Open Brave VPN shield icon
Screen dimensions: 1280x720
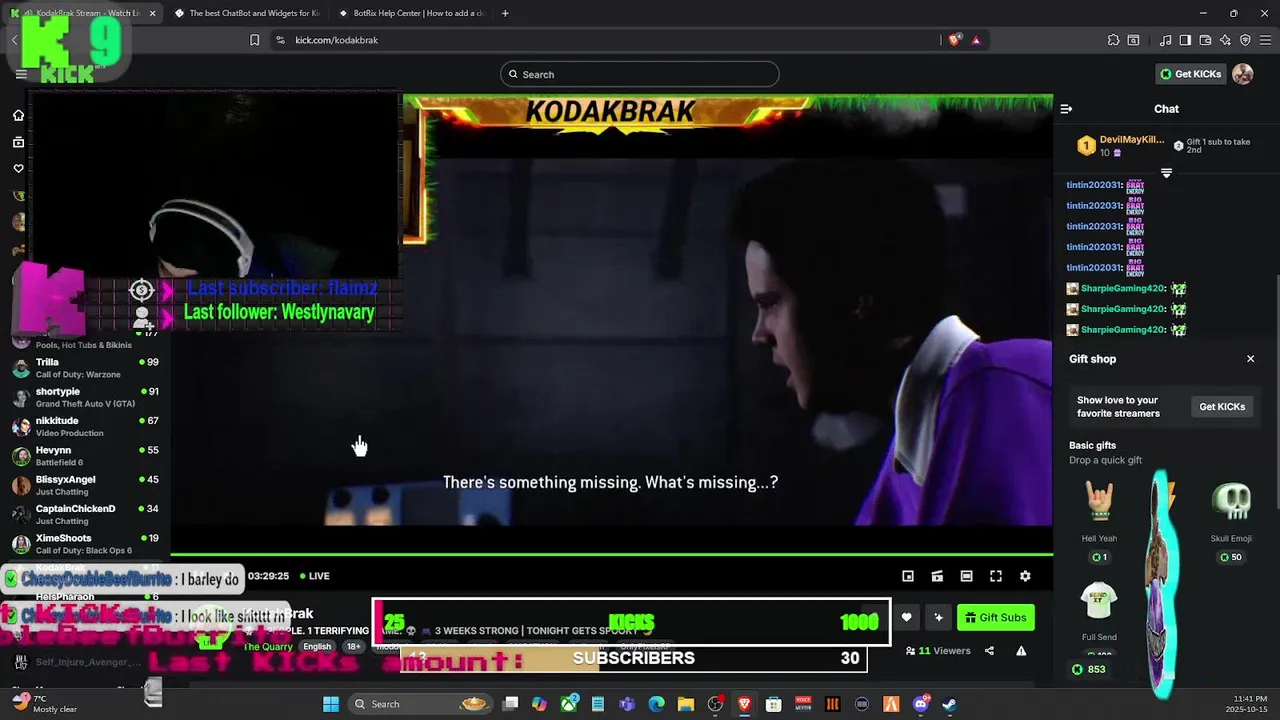coord(1245,40)
